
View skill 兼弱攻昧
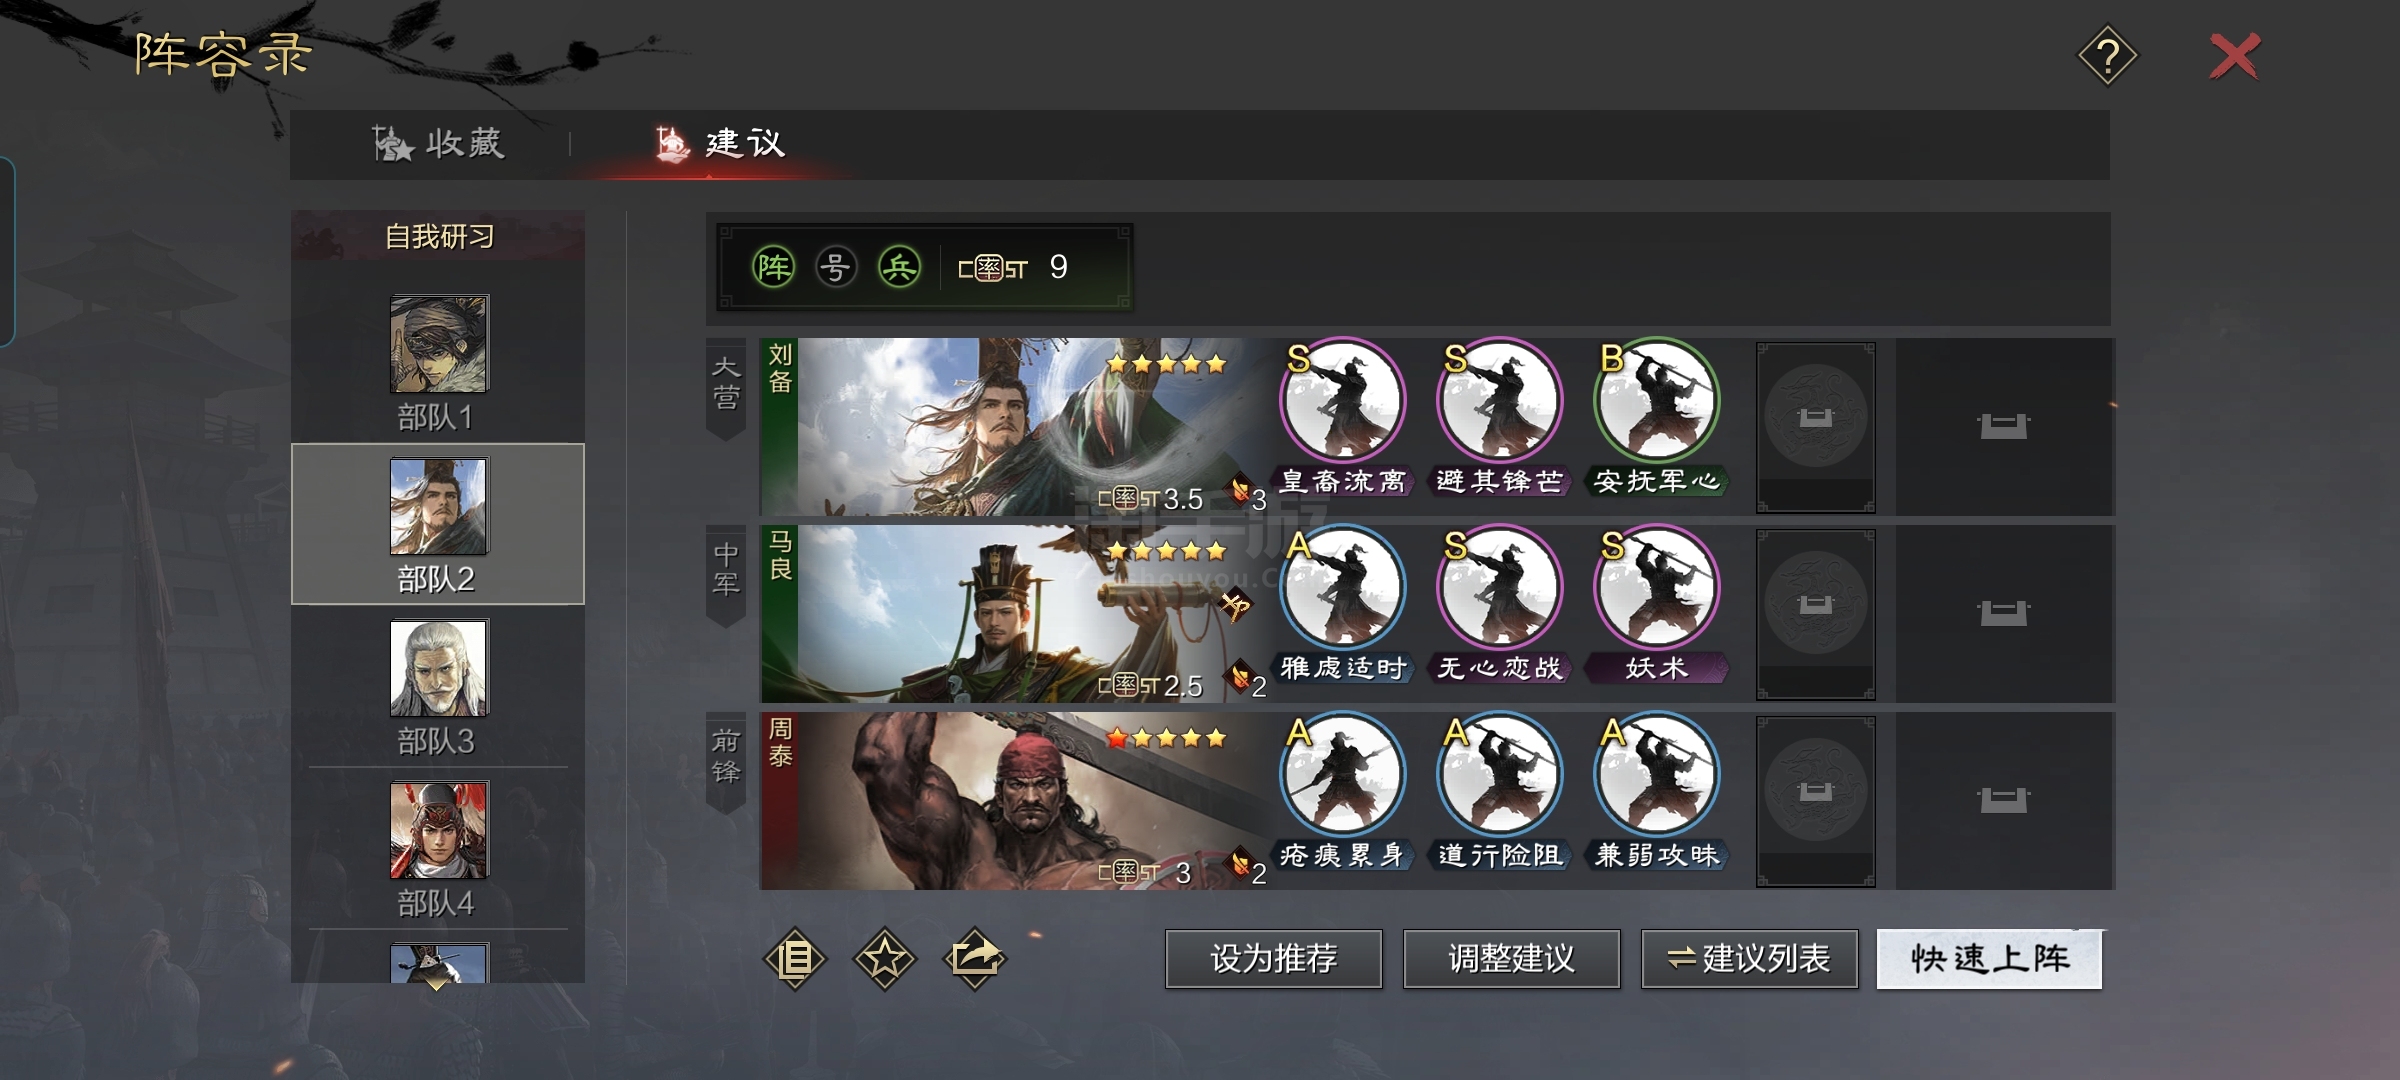click(1656, 792)
